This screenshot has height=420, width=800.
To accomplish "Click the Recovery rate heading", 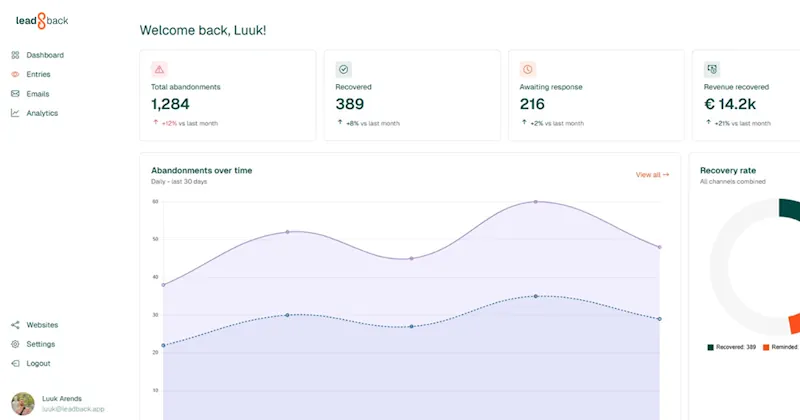I will [728, 170].
